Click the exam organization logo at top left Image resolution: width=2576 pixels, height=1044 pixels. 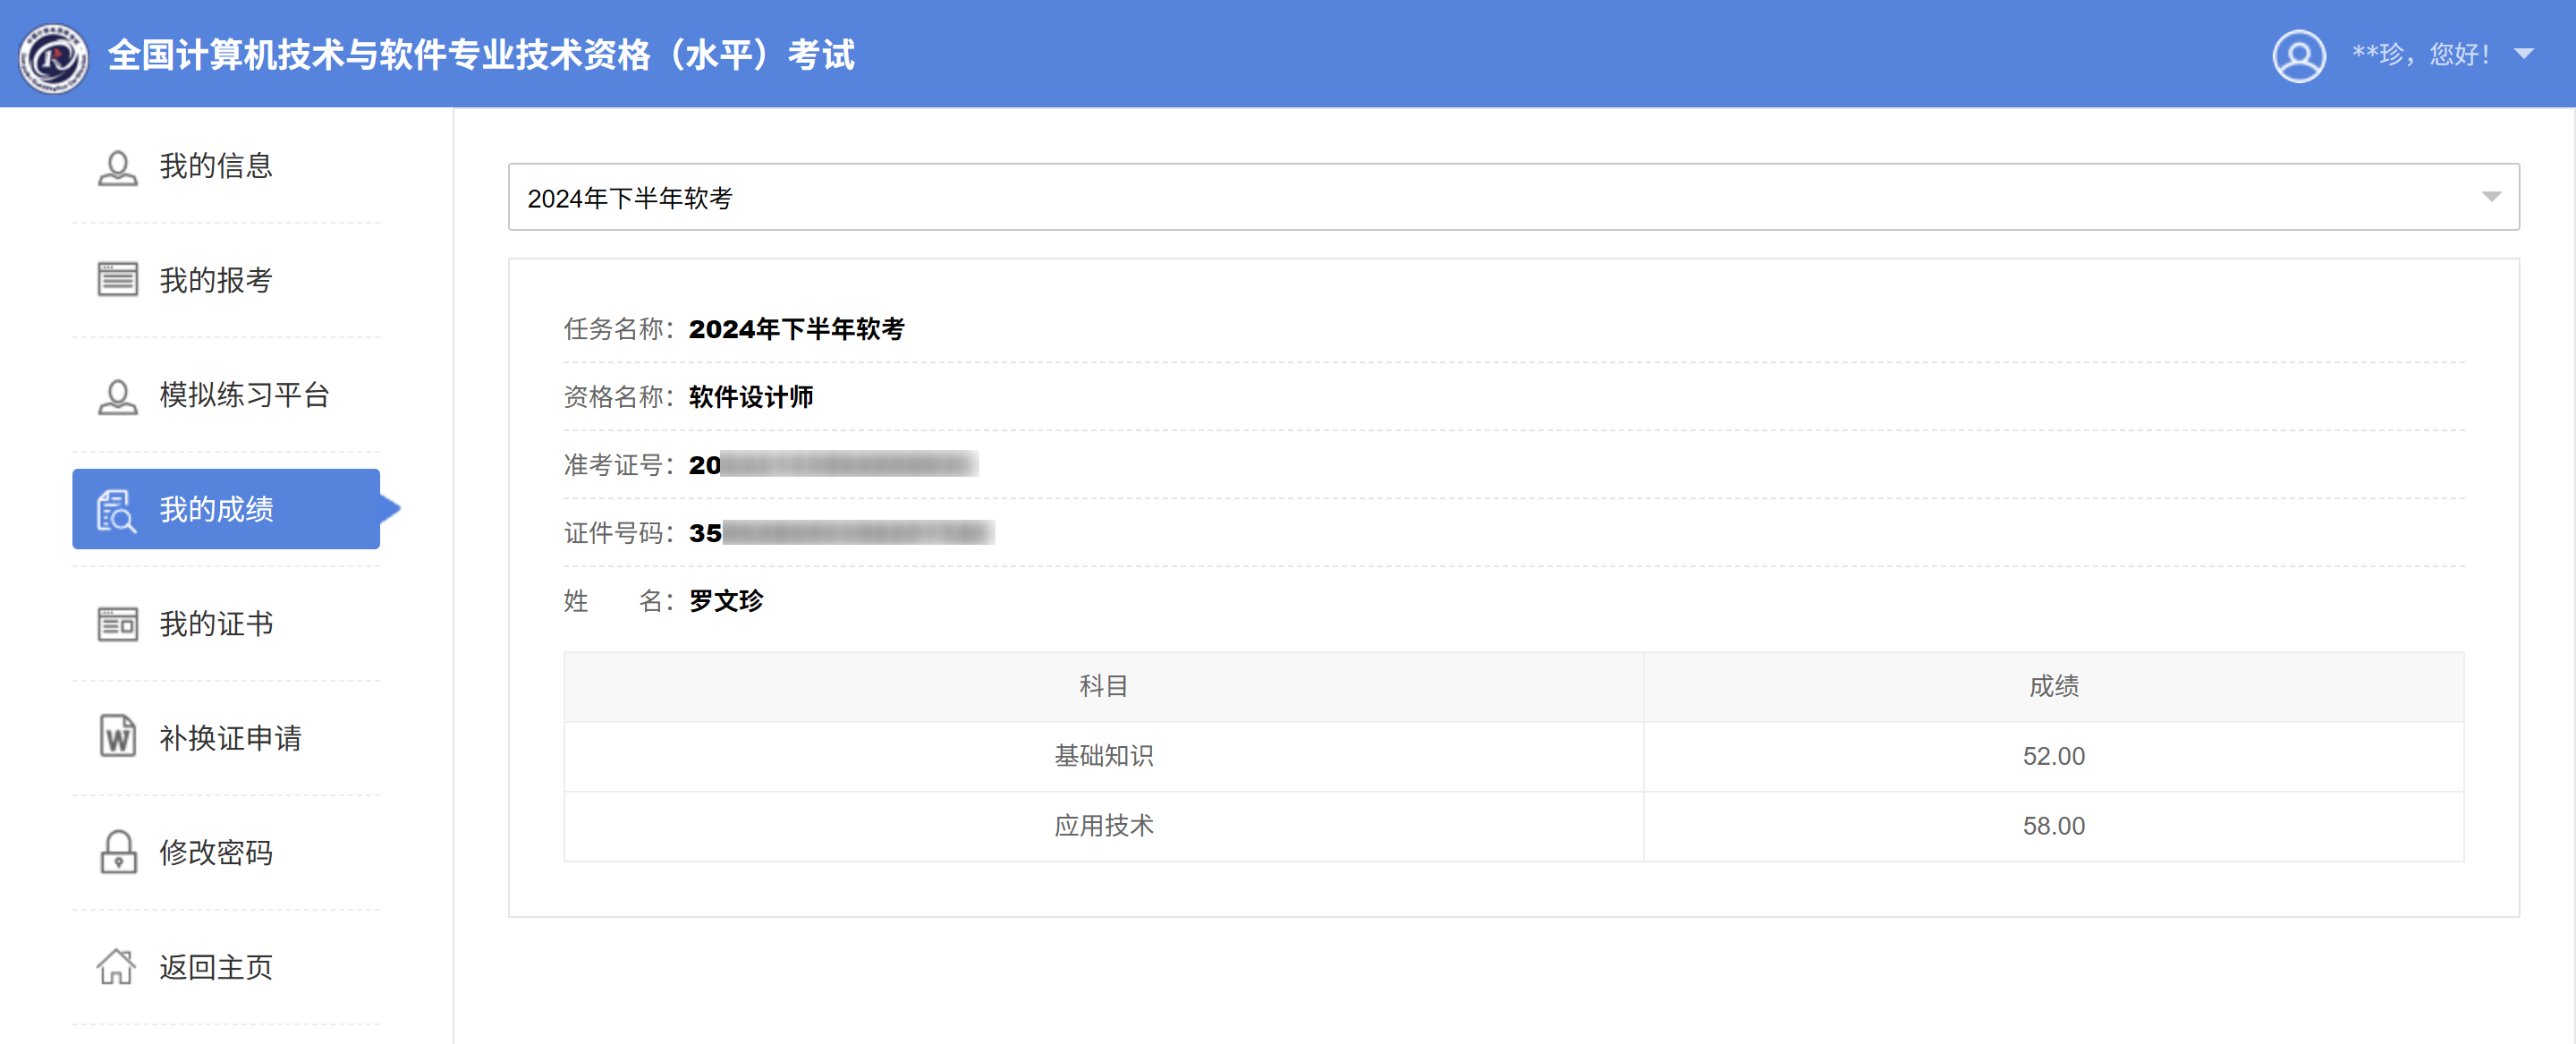coord(54,56)
